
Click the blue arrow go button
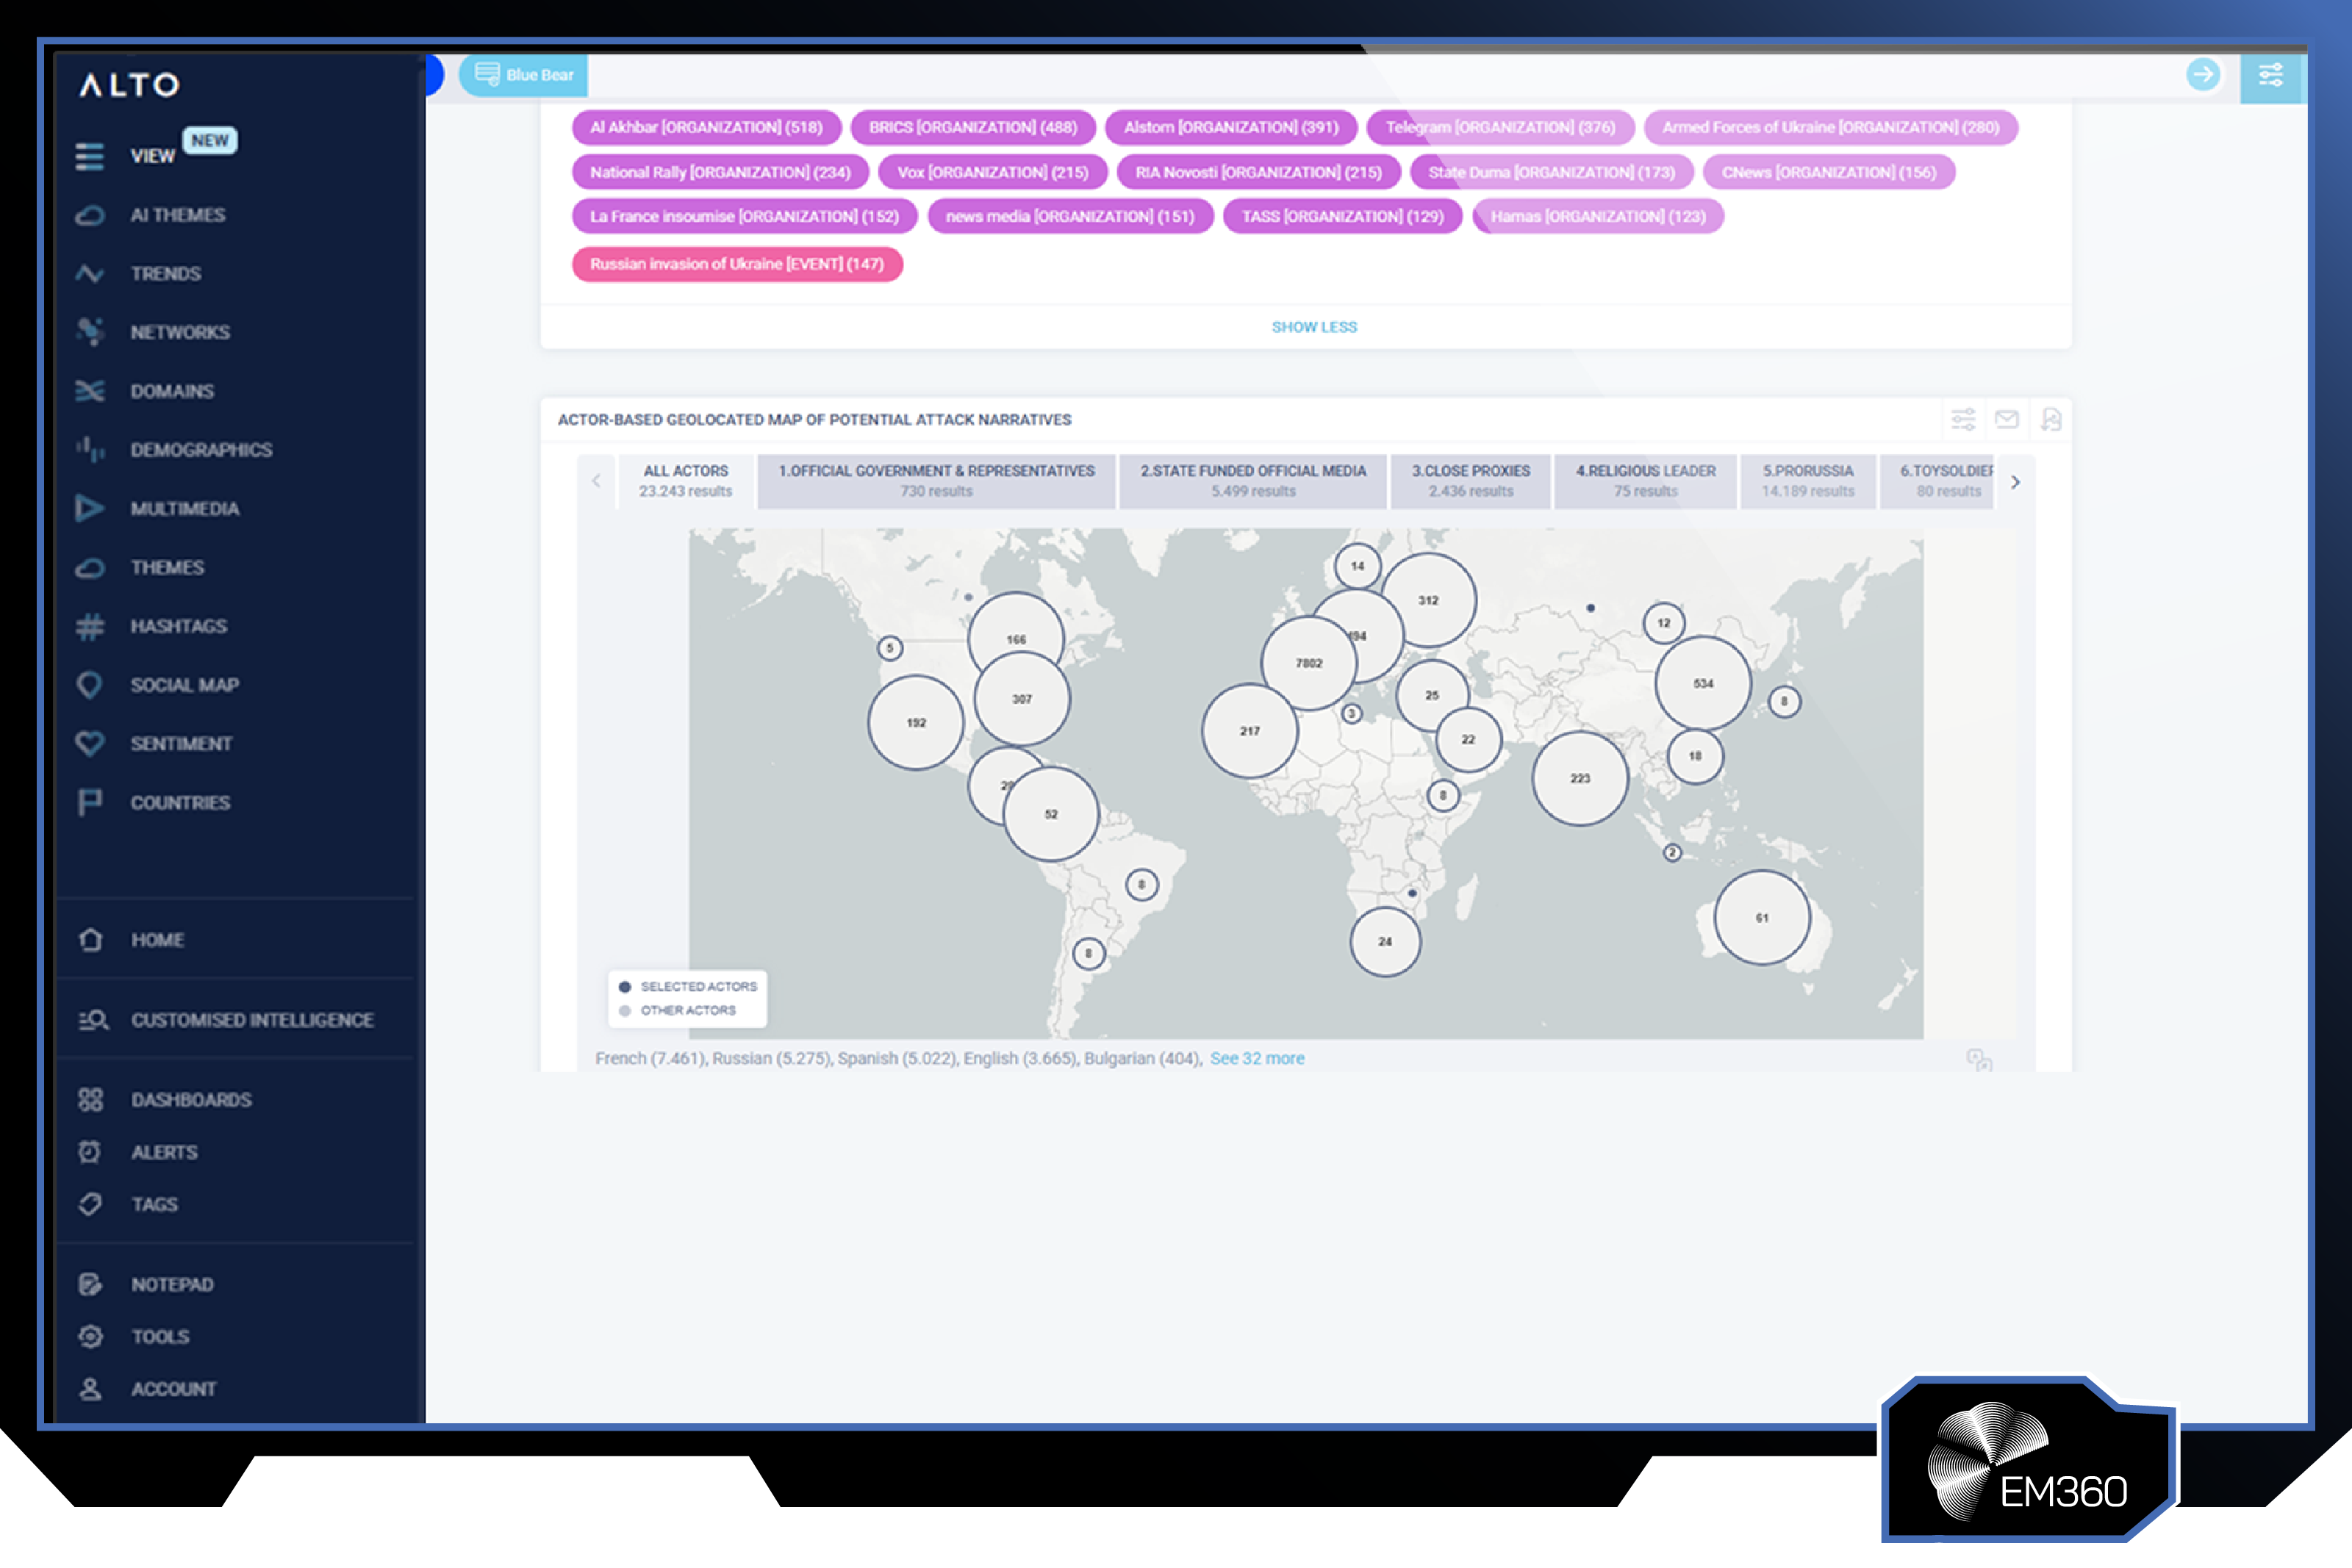point(2203,74)
